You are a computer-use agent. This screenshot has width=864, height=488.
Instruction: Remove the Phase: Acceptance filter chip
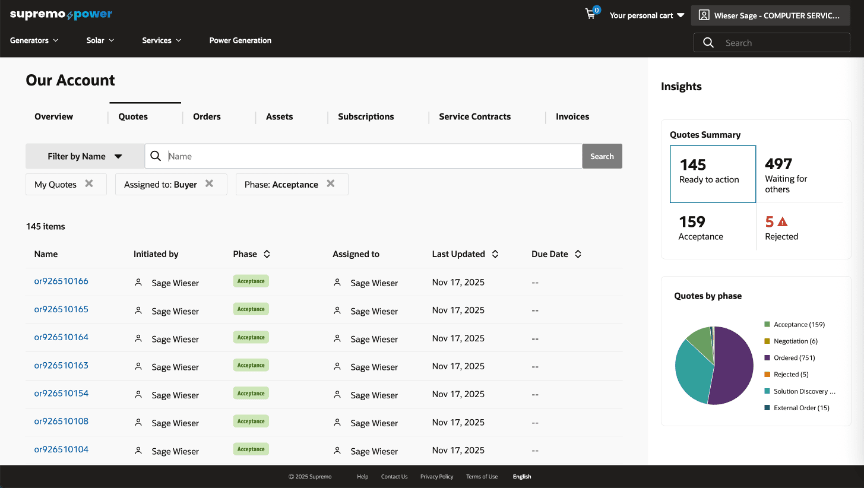[331, 183]
